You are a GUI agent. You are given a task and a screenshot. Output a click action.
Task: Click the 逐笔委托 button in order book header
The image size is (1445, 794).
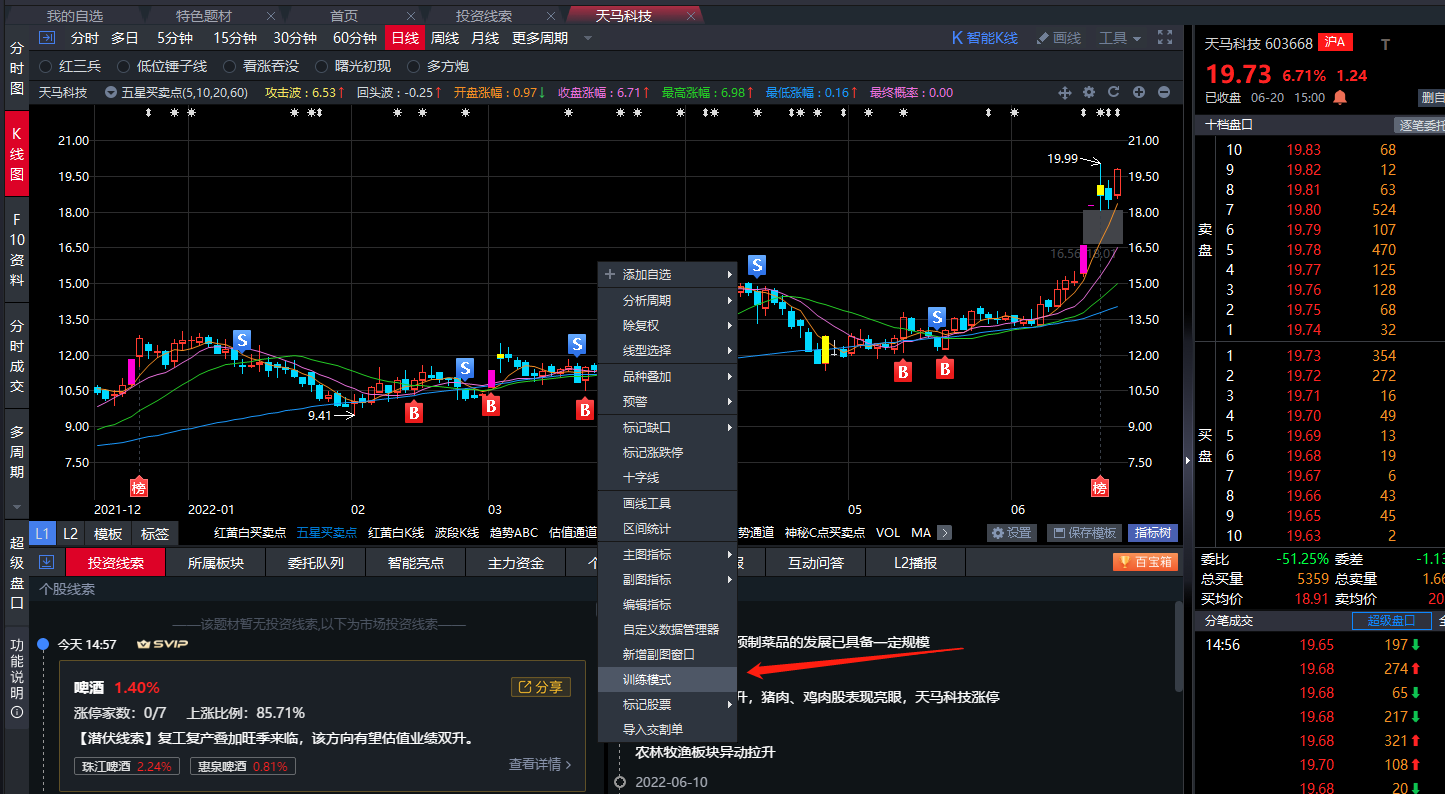point(1420,125)
